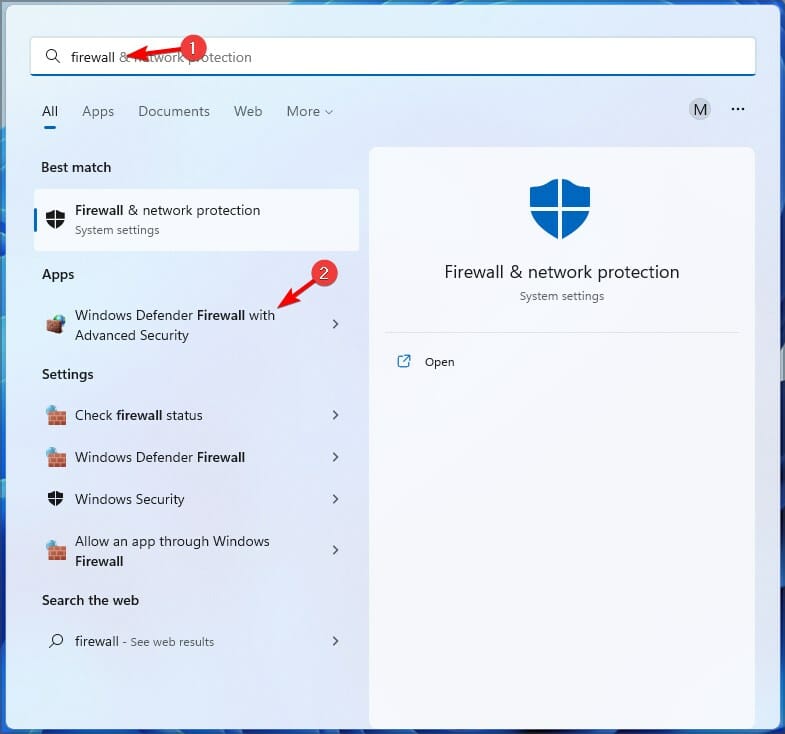The width and height of the screenshot is (785, 734).
Task: Expand the firewall web results chevron
Action: click(335, 641)
